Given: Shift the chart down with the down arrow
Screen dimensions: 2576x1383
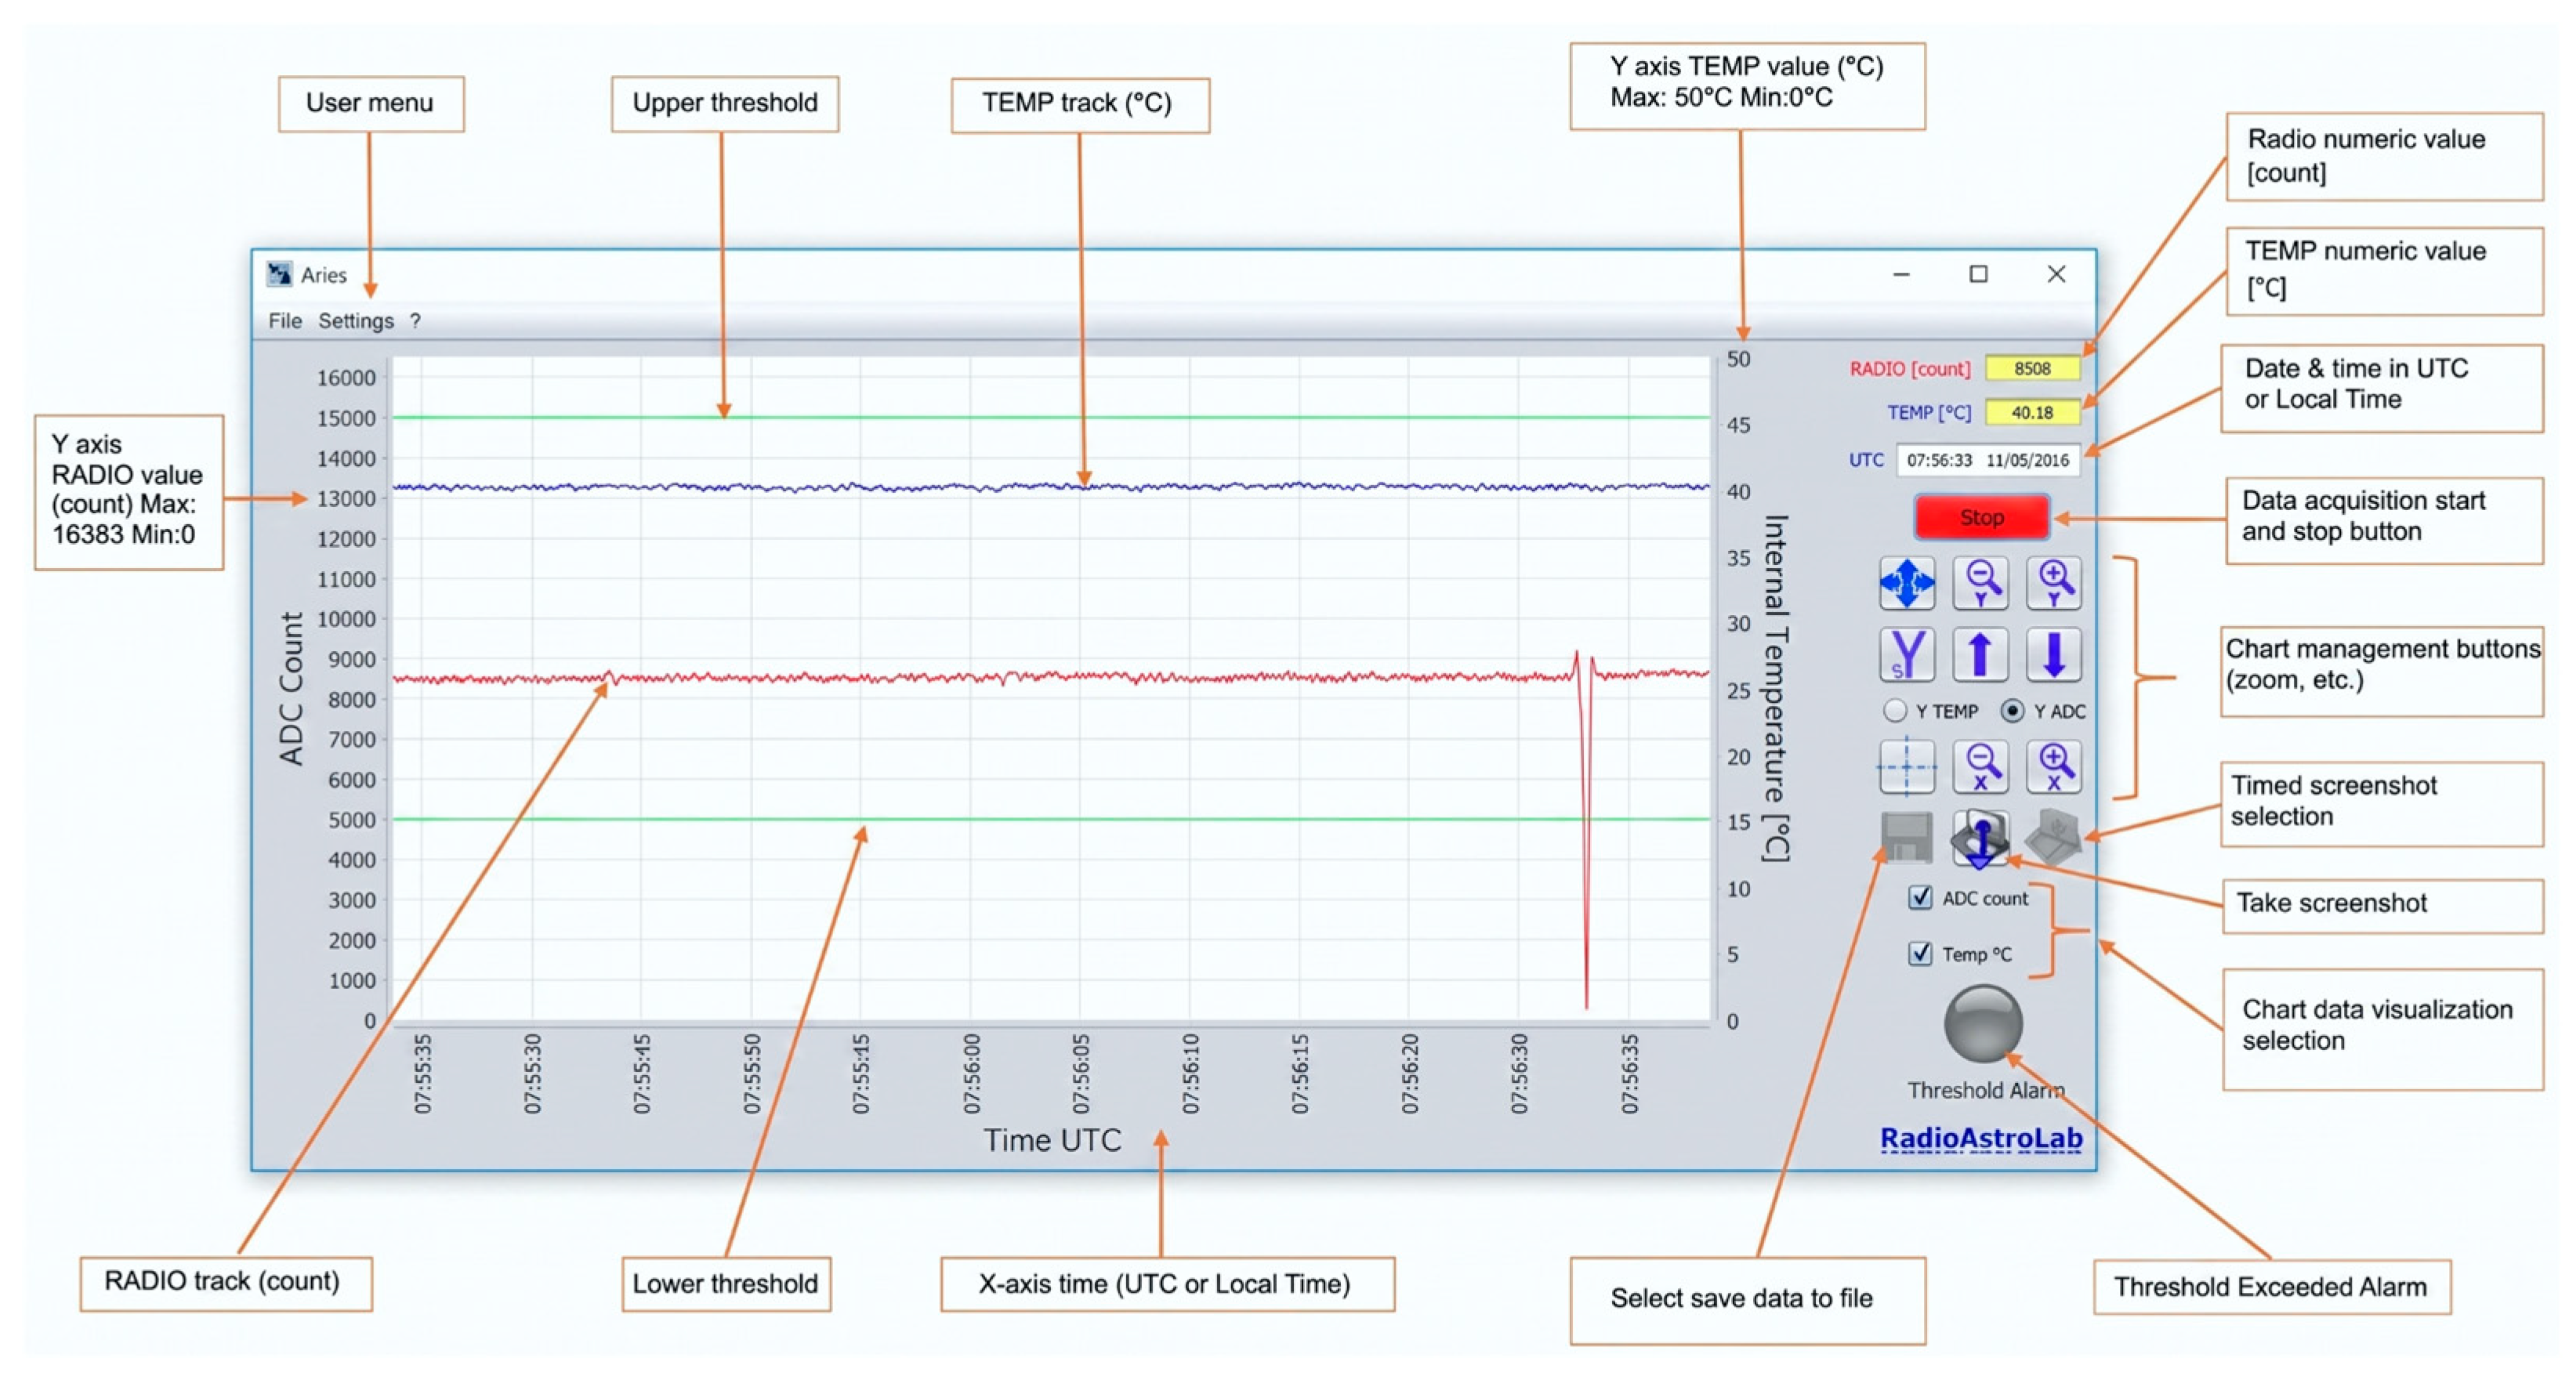Looking at the screenshot, I should (x=2054, y=654).
